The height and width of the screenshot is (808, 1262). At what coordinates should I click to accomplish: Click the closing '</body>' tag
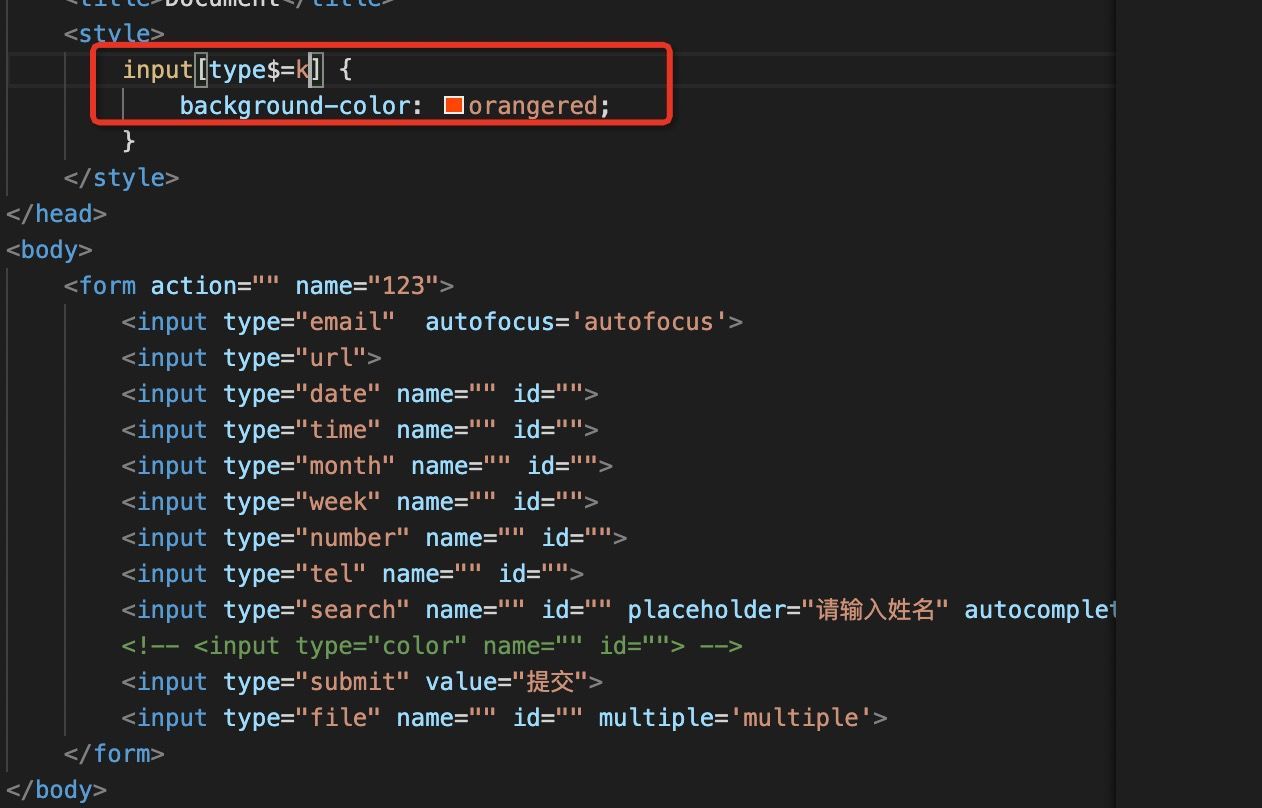tap(56, 789)
